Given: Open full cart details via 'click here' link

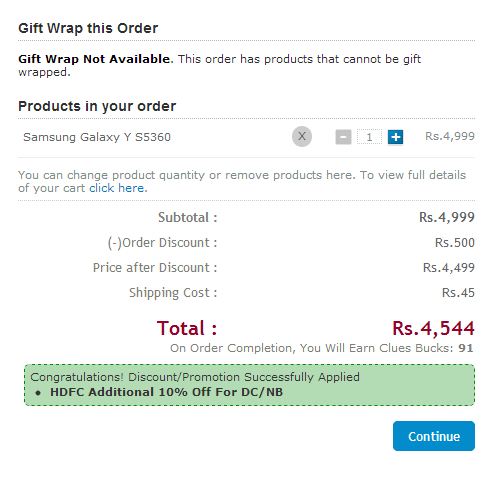Looking at the screenshot, I should [x=117, y=188].
